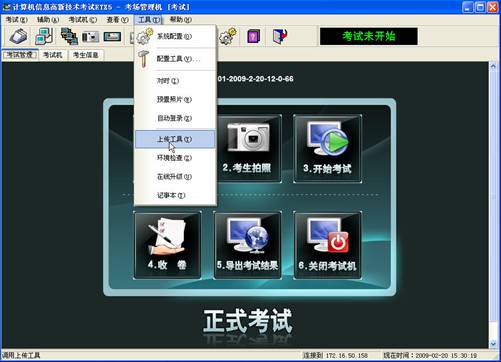Screen dimensions: 501x362
Task: Select the 环境检查 menu entry
Action: pyautogui.click(x=175, y=158)
